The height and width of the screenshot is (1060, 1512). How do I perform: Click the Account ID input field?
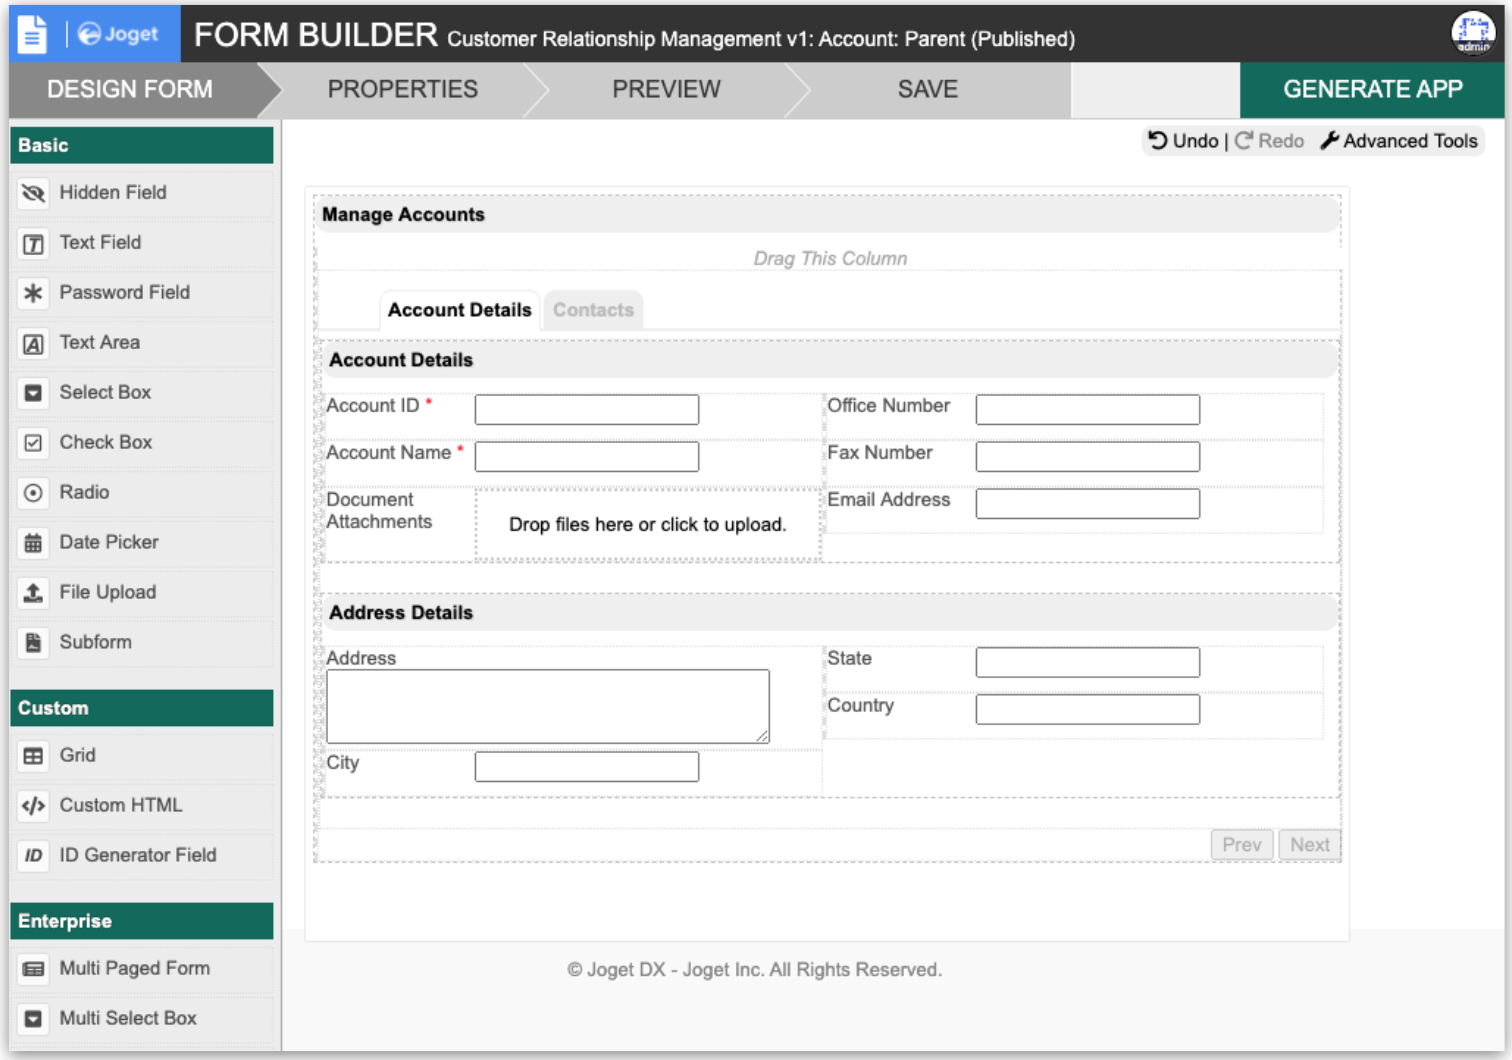[587, 409]
